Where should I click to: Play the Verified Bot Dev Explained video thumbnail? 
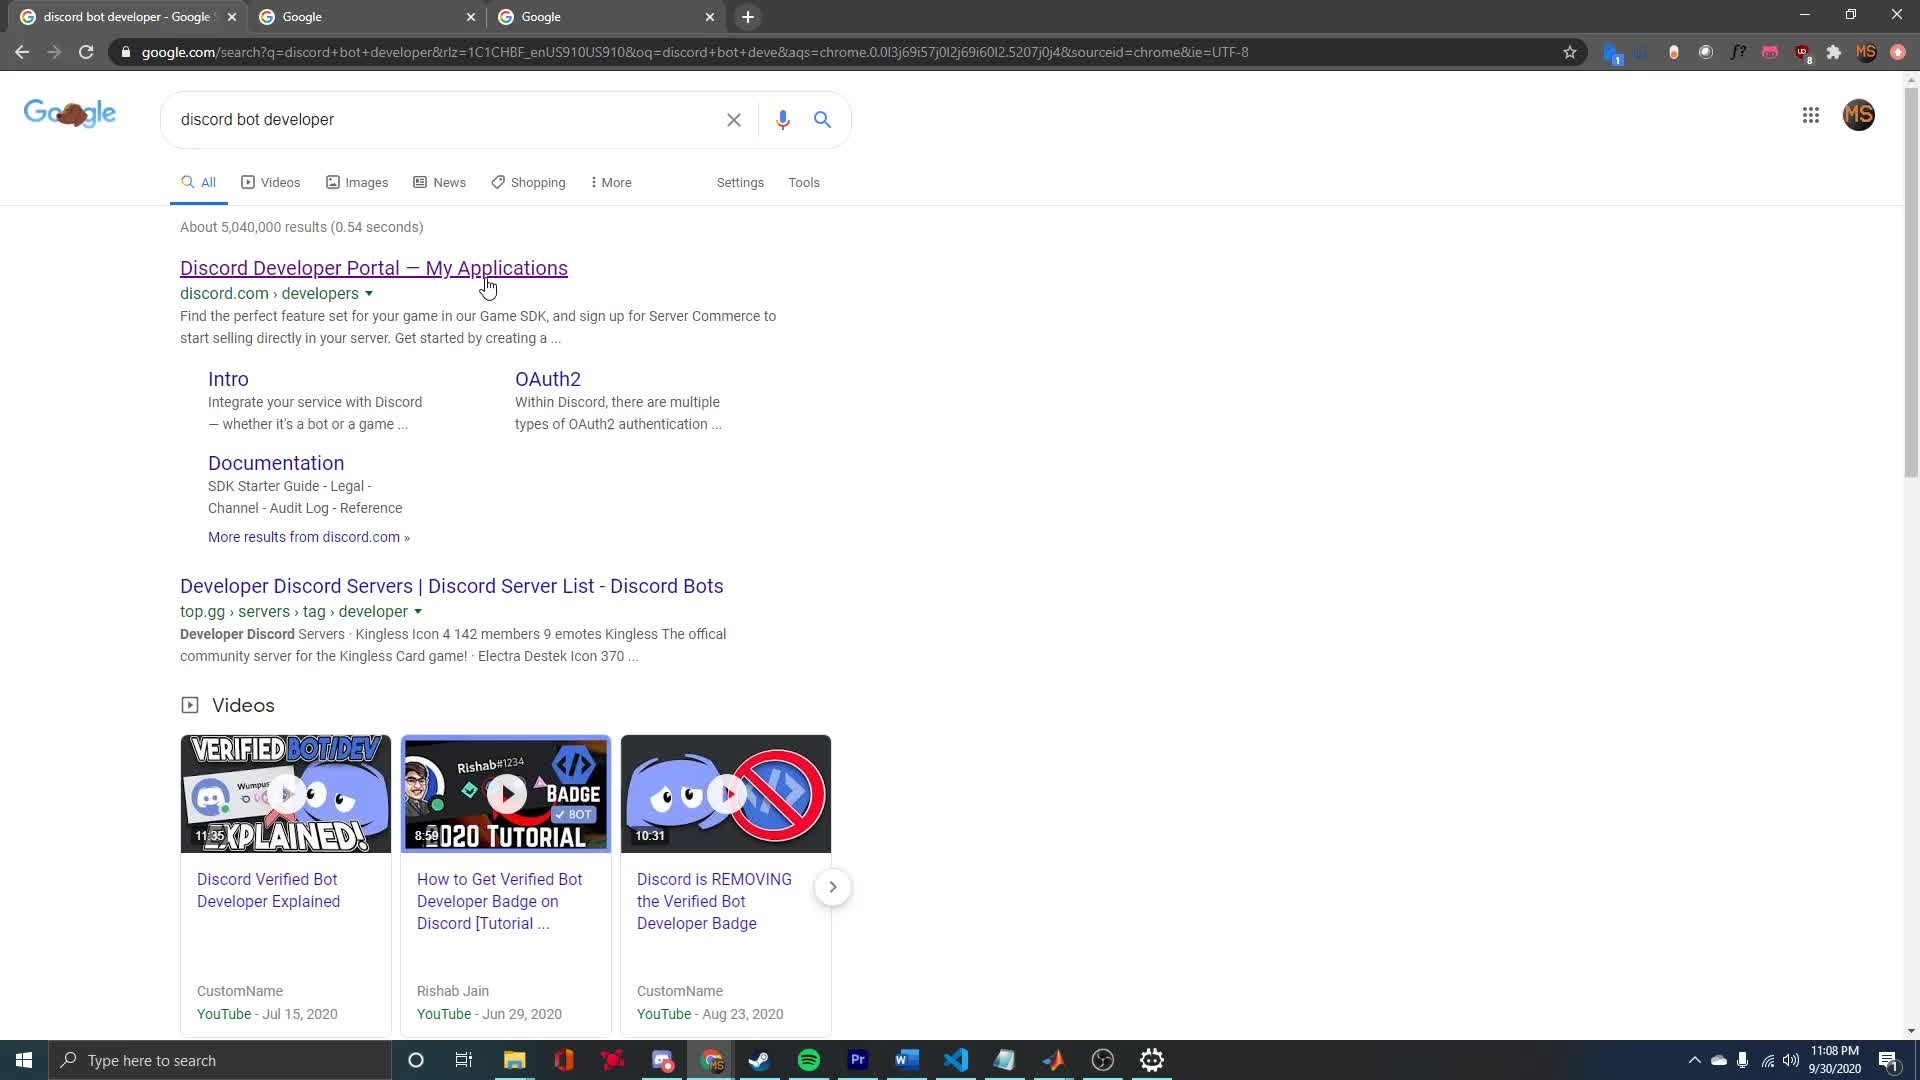[285, 794]
